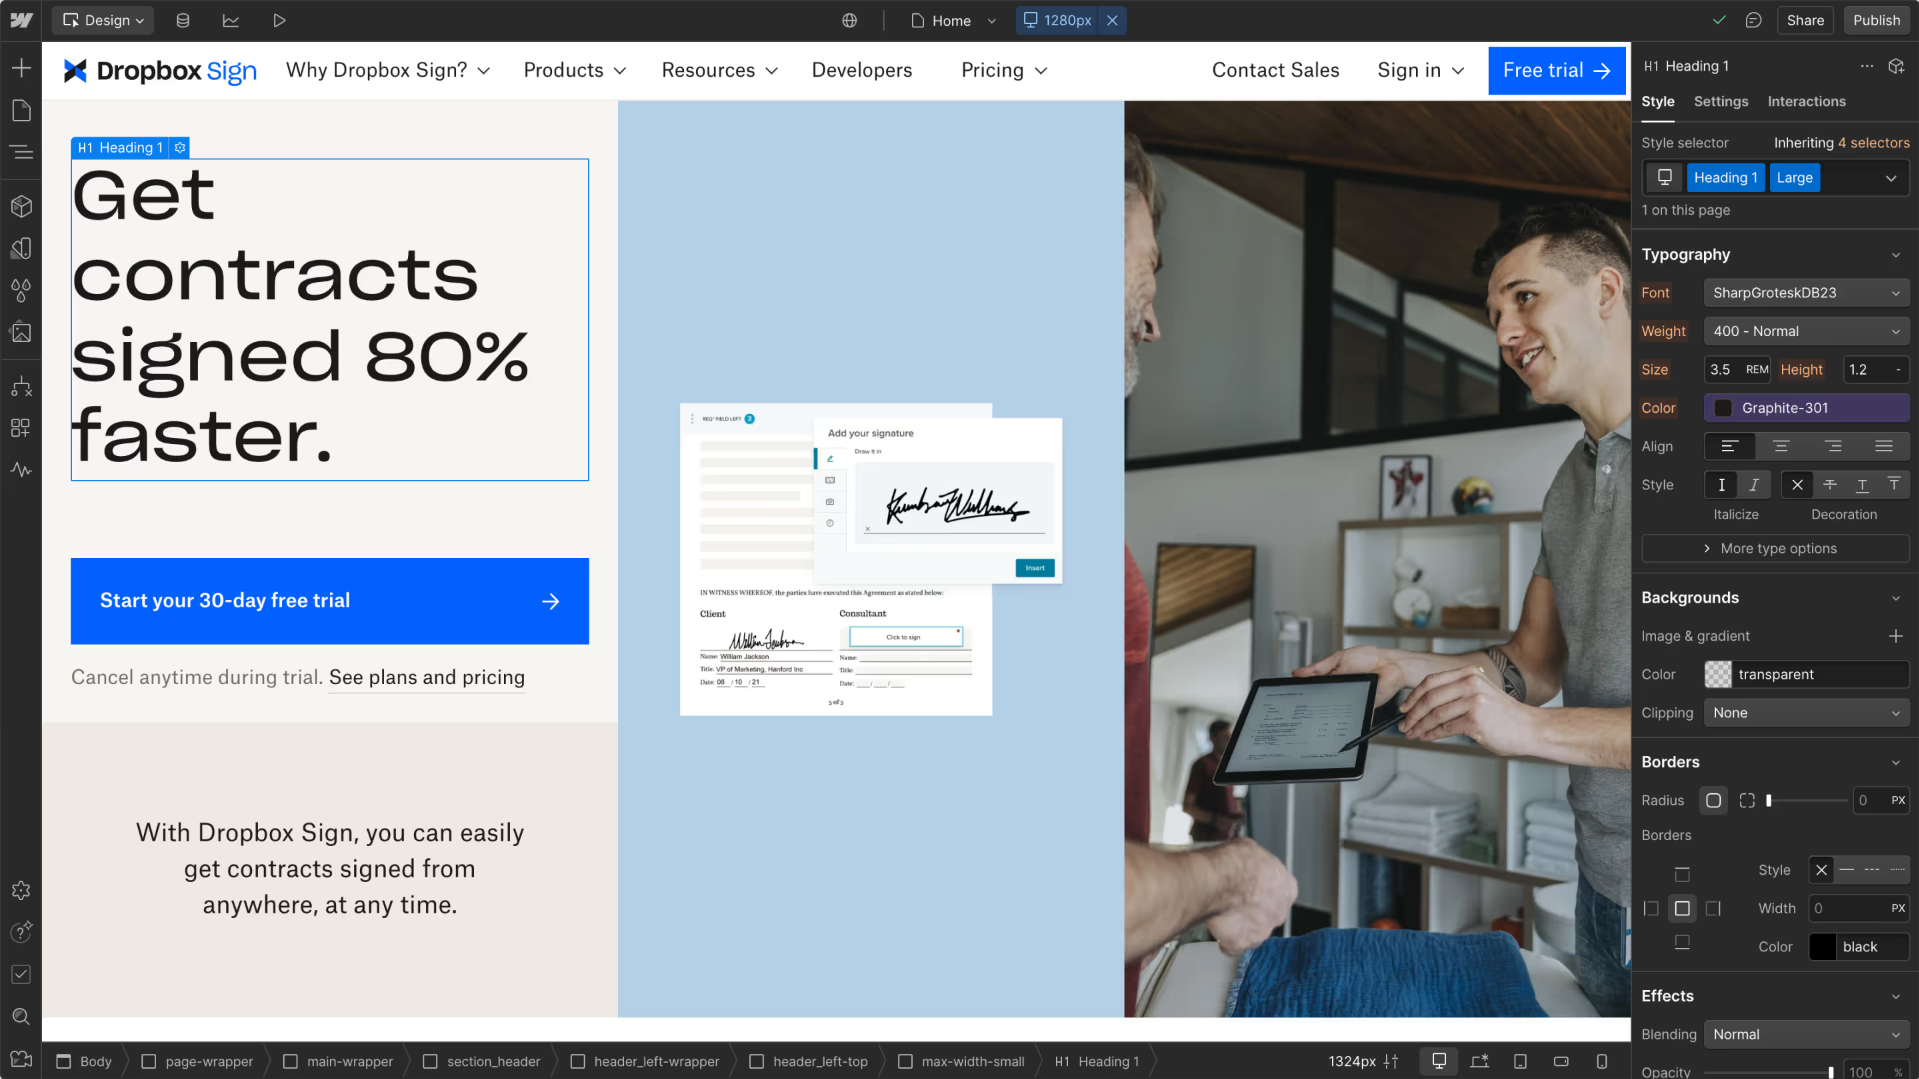
Task: Click the font Size input field
Action: pos(1722,370)
